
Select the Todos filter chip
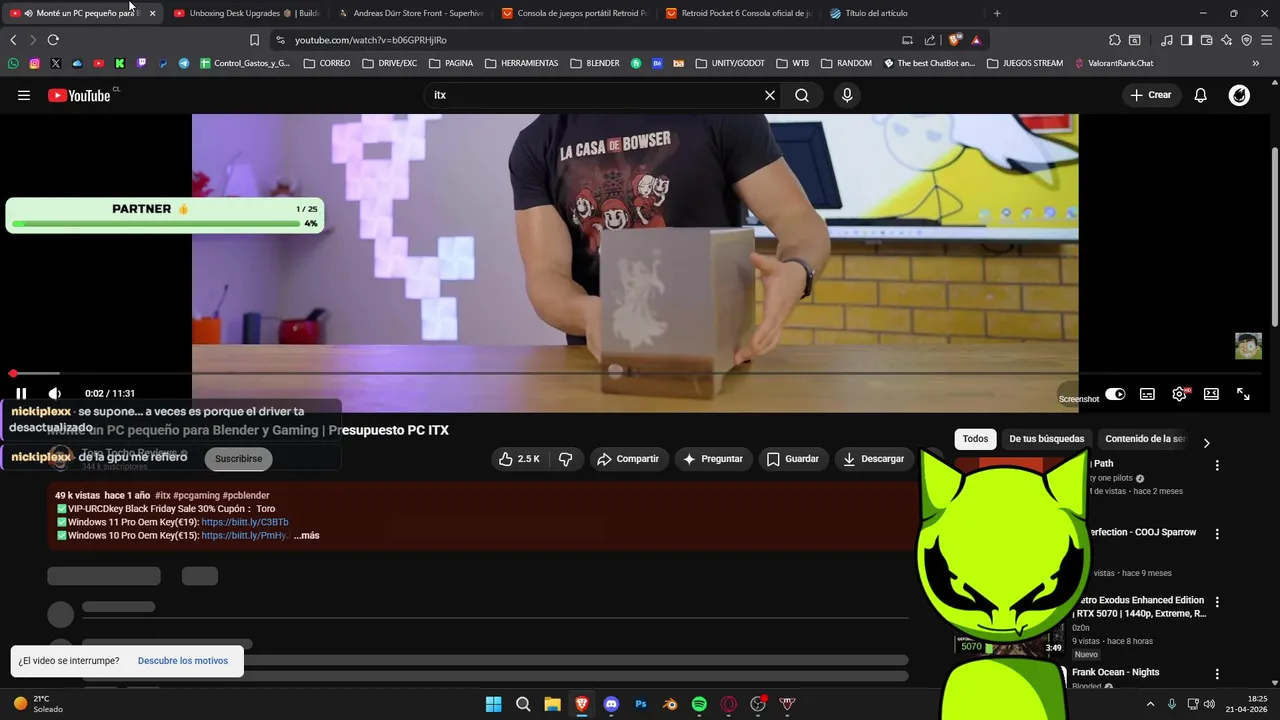975,439
